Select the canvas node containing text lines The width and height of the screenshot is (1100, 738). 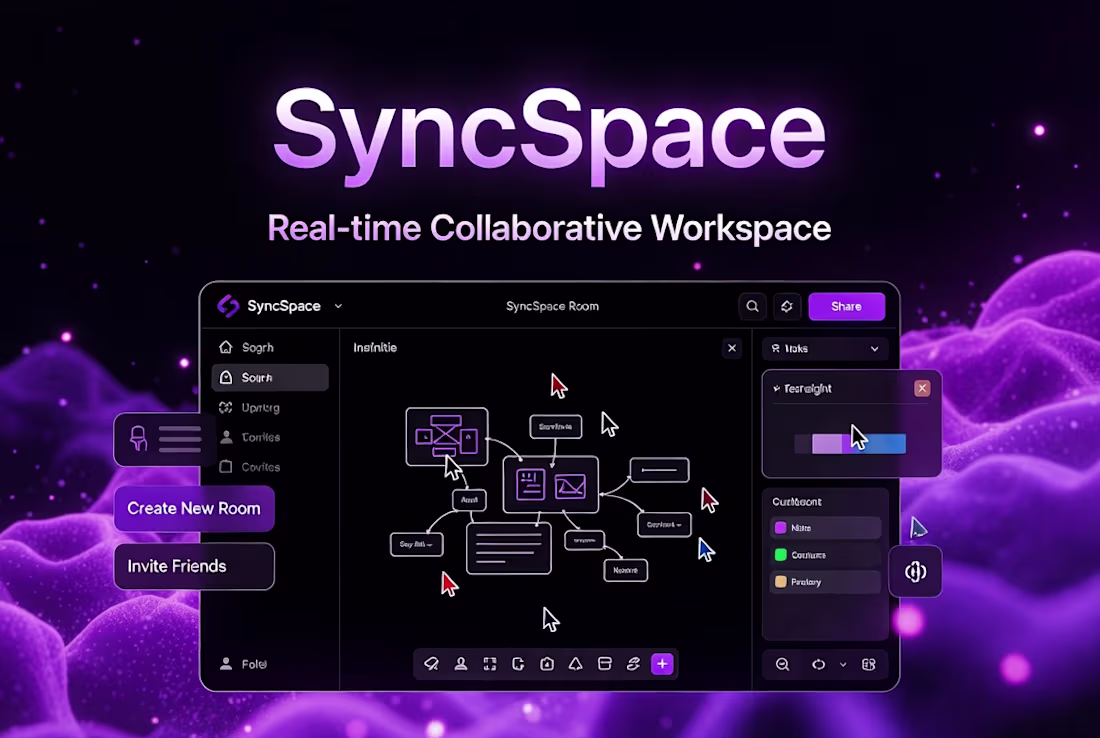[509, 549]
